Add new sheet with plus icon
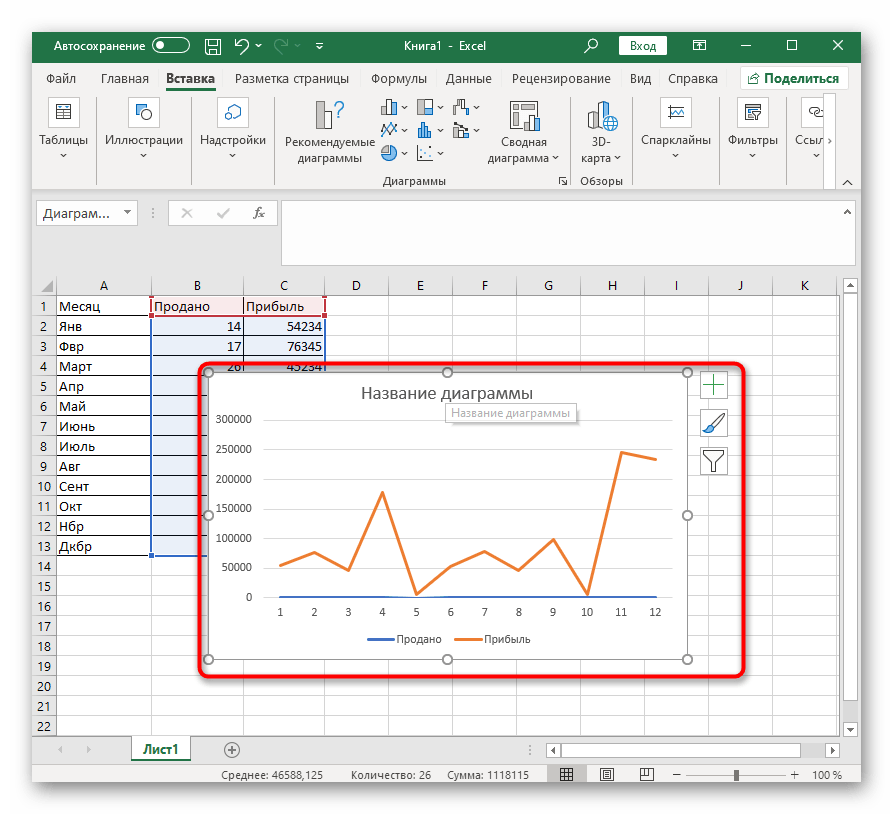Screen dimensions: 893x814 tap(232, 749)
